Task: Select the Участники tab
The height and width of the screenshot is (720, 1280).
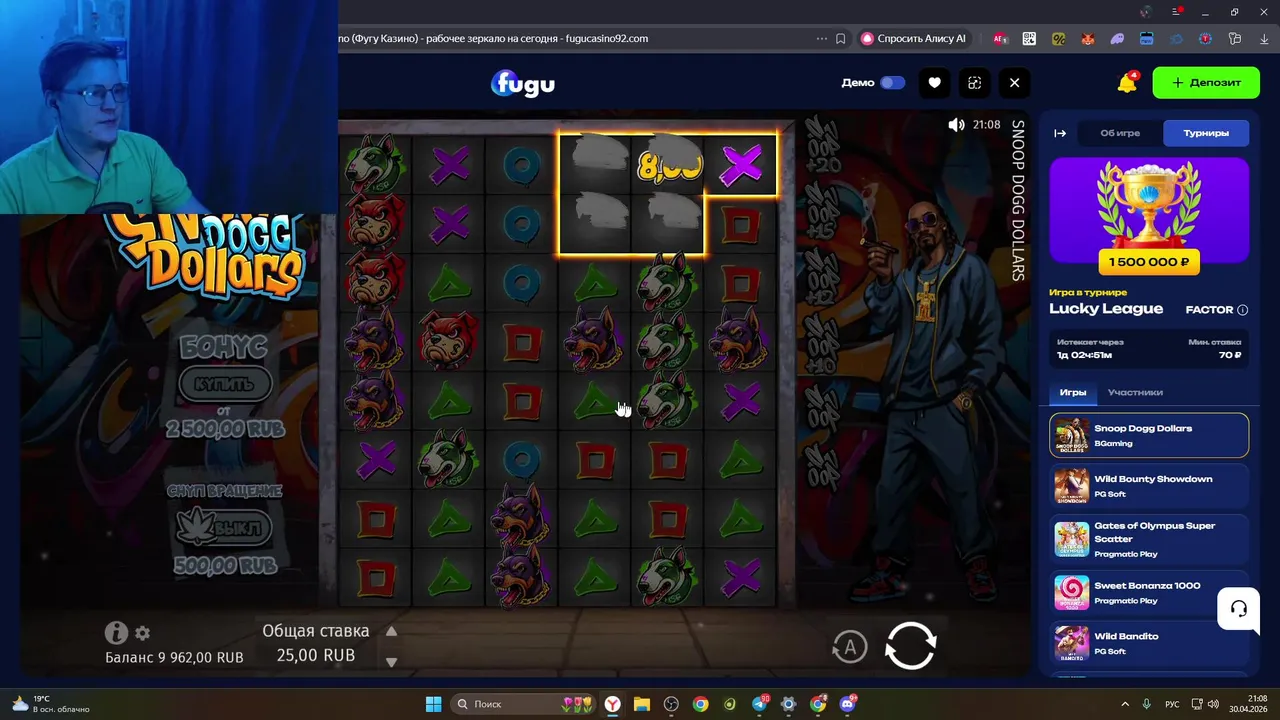Action: point(1135,392)
